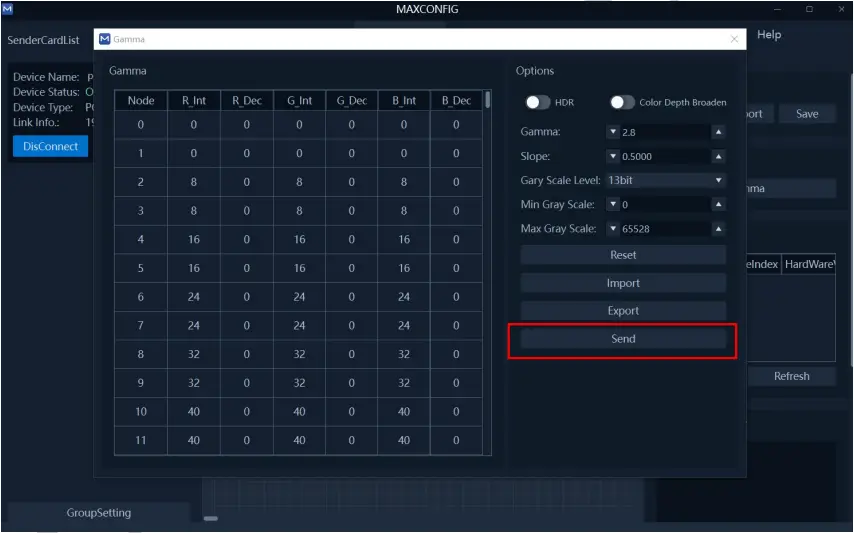
Task: Open GroupSetting in main window
Action: (99, 513)
